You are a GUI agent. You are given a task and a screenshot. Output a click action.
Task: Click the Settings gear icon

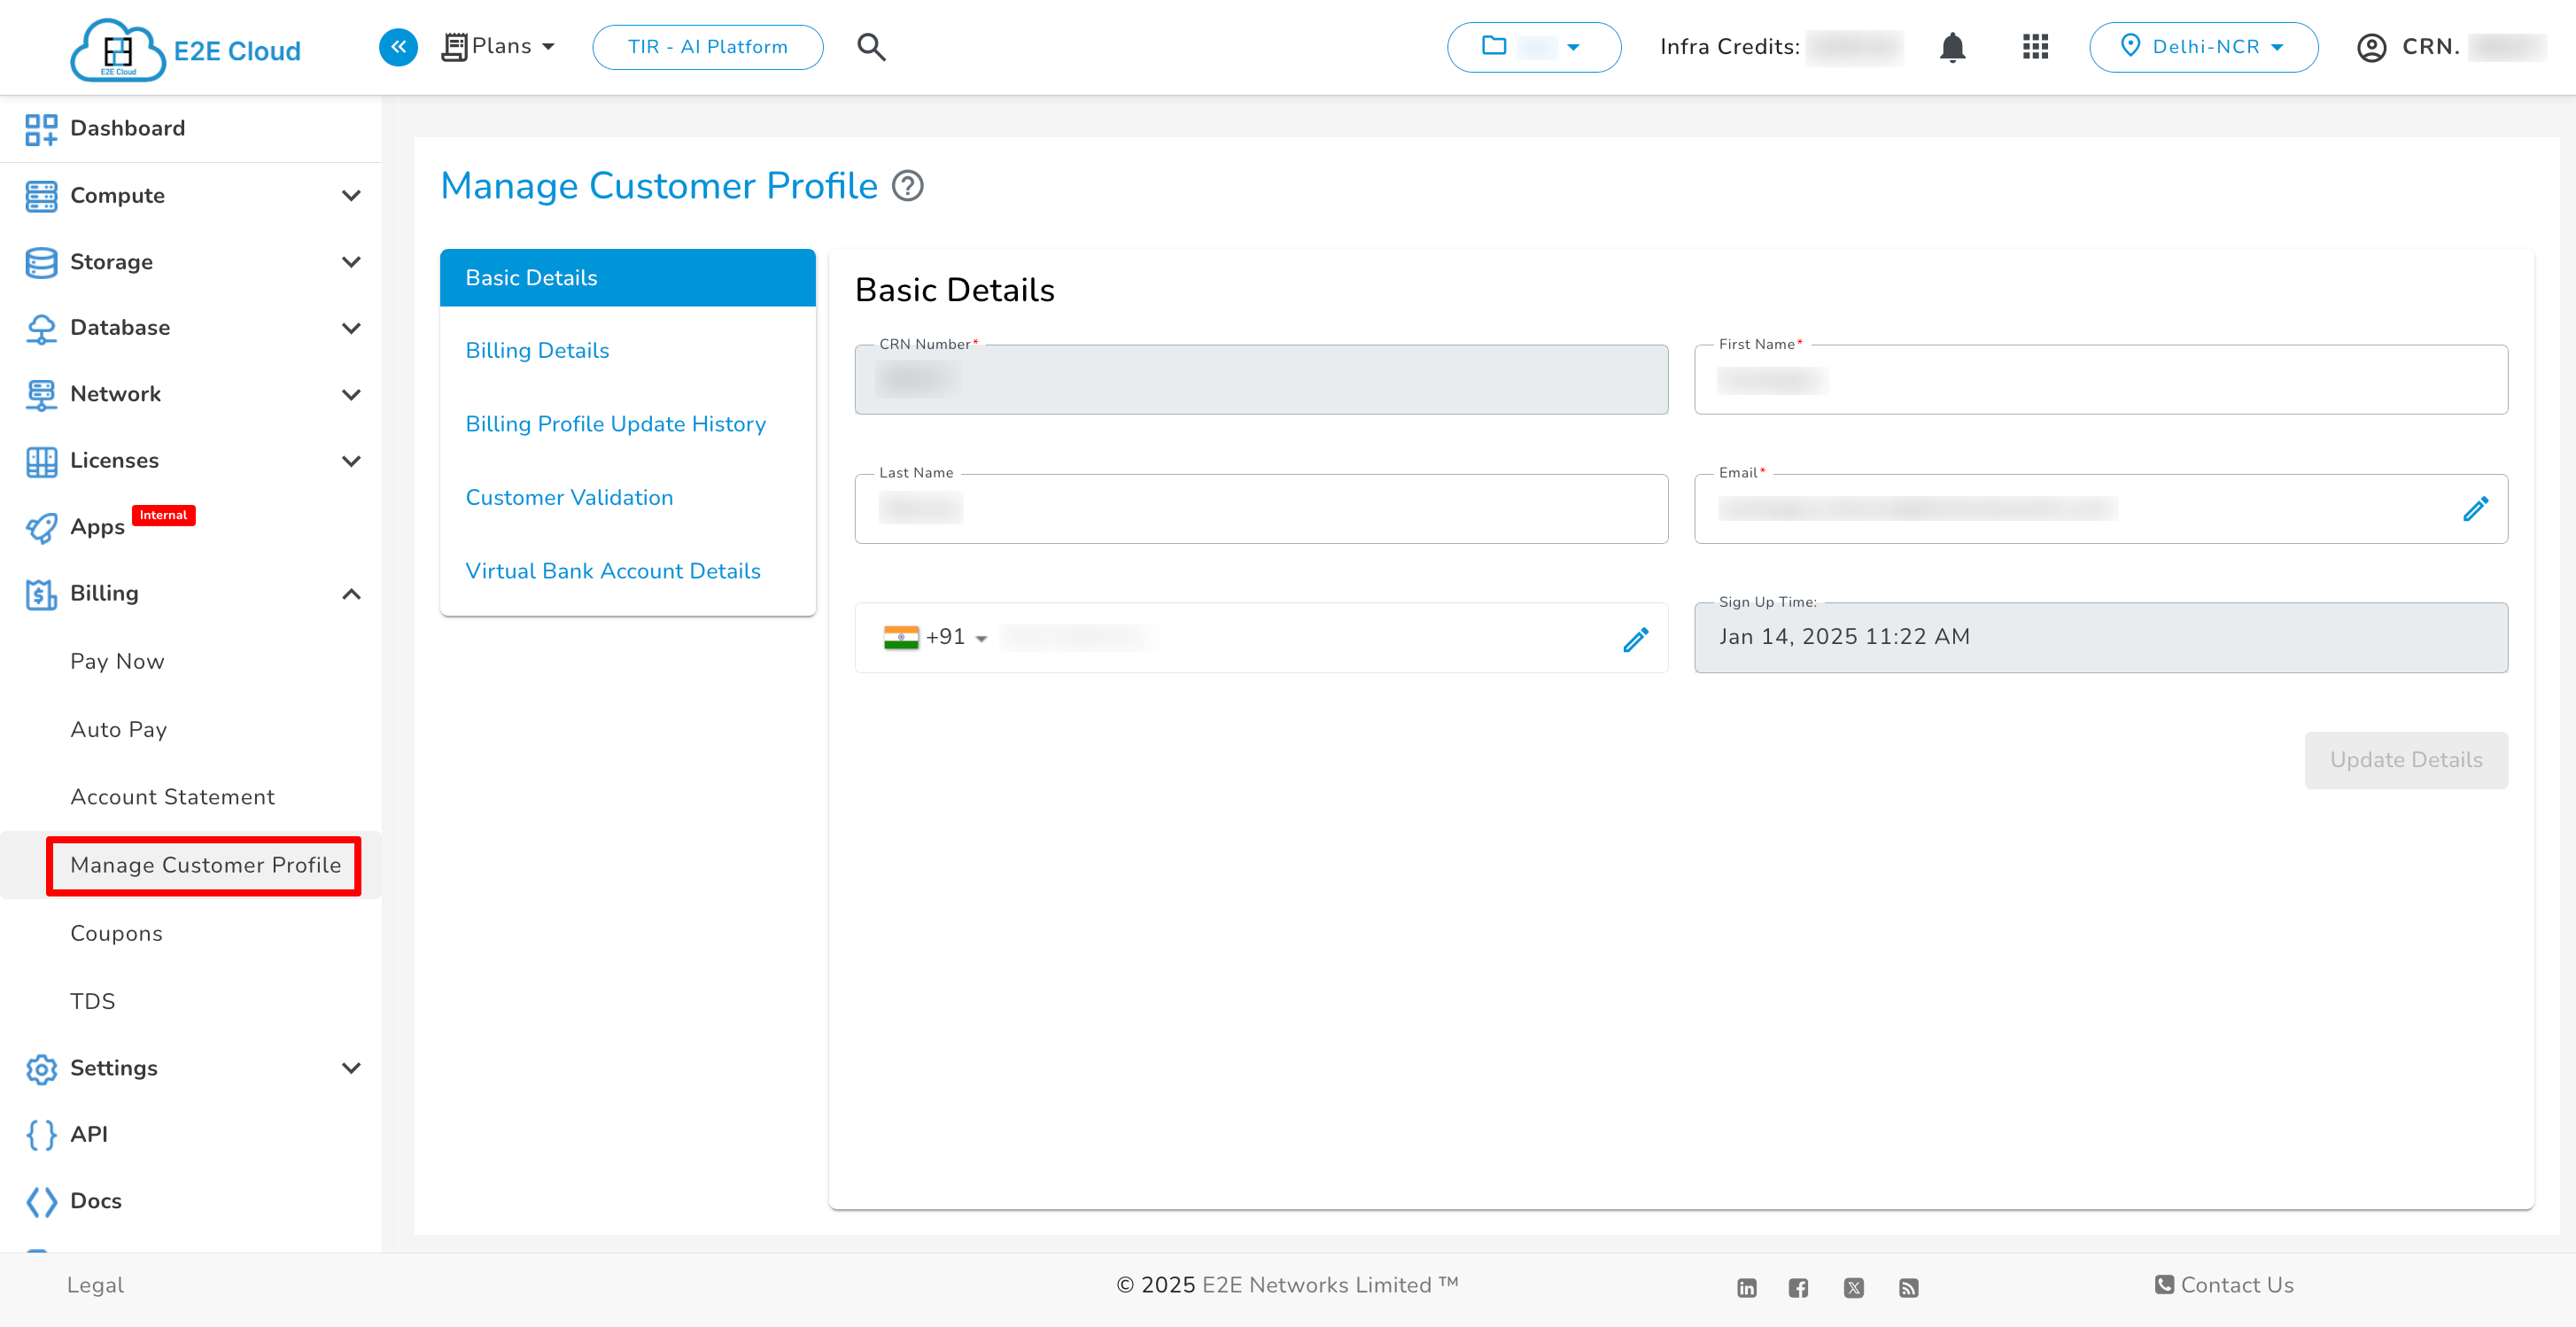[41, 1068]
